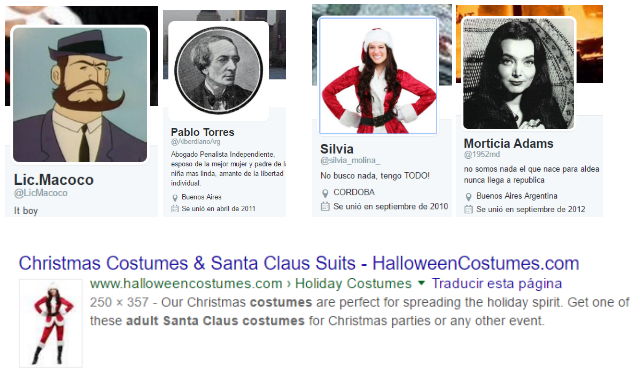Image resolution: width=640 pixels, height=373 pixels.
Task: Click calendar icon next to septiembre de 2010
Action: [x=325, y=206]
